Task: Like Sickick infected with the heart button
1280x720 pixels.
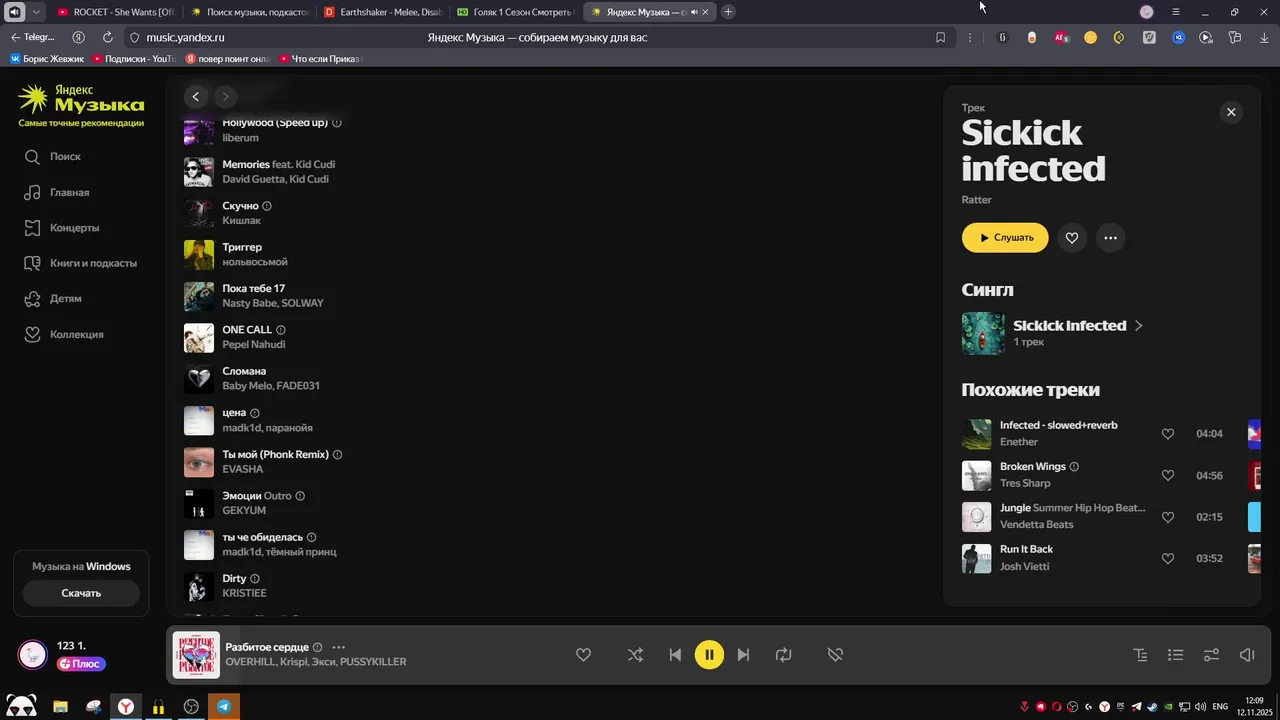Action: [x=1072, y=238]
